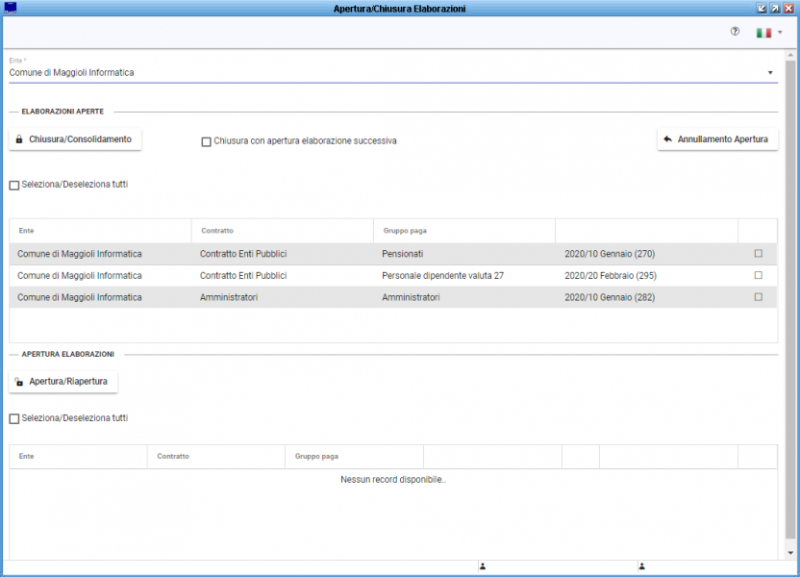Click the person icon in the bottom-middle column
800x577 pixels.
click(641, 566)
